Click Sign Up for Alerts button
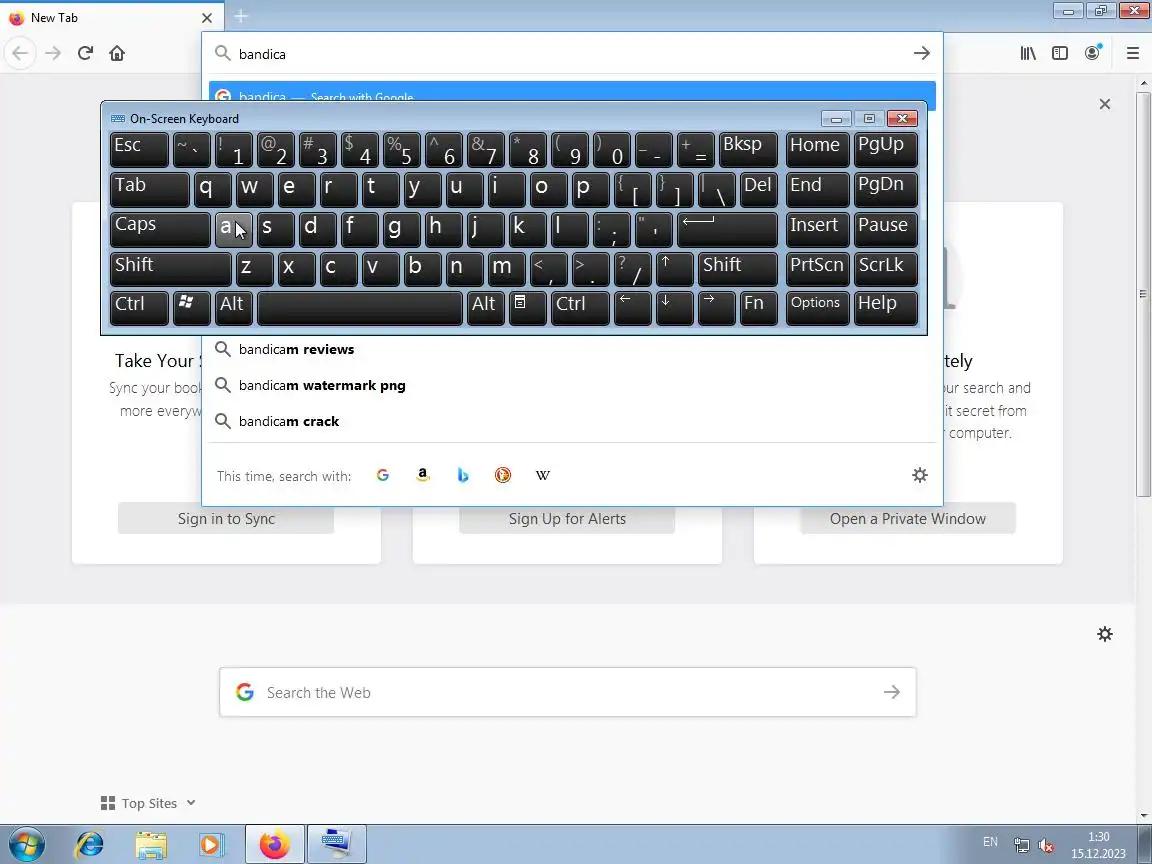This screenshot has width=1152, height=864. coord(567,519)
